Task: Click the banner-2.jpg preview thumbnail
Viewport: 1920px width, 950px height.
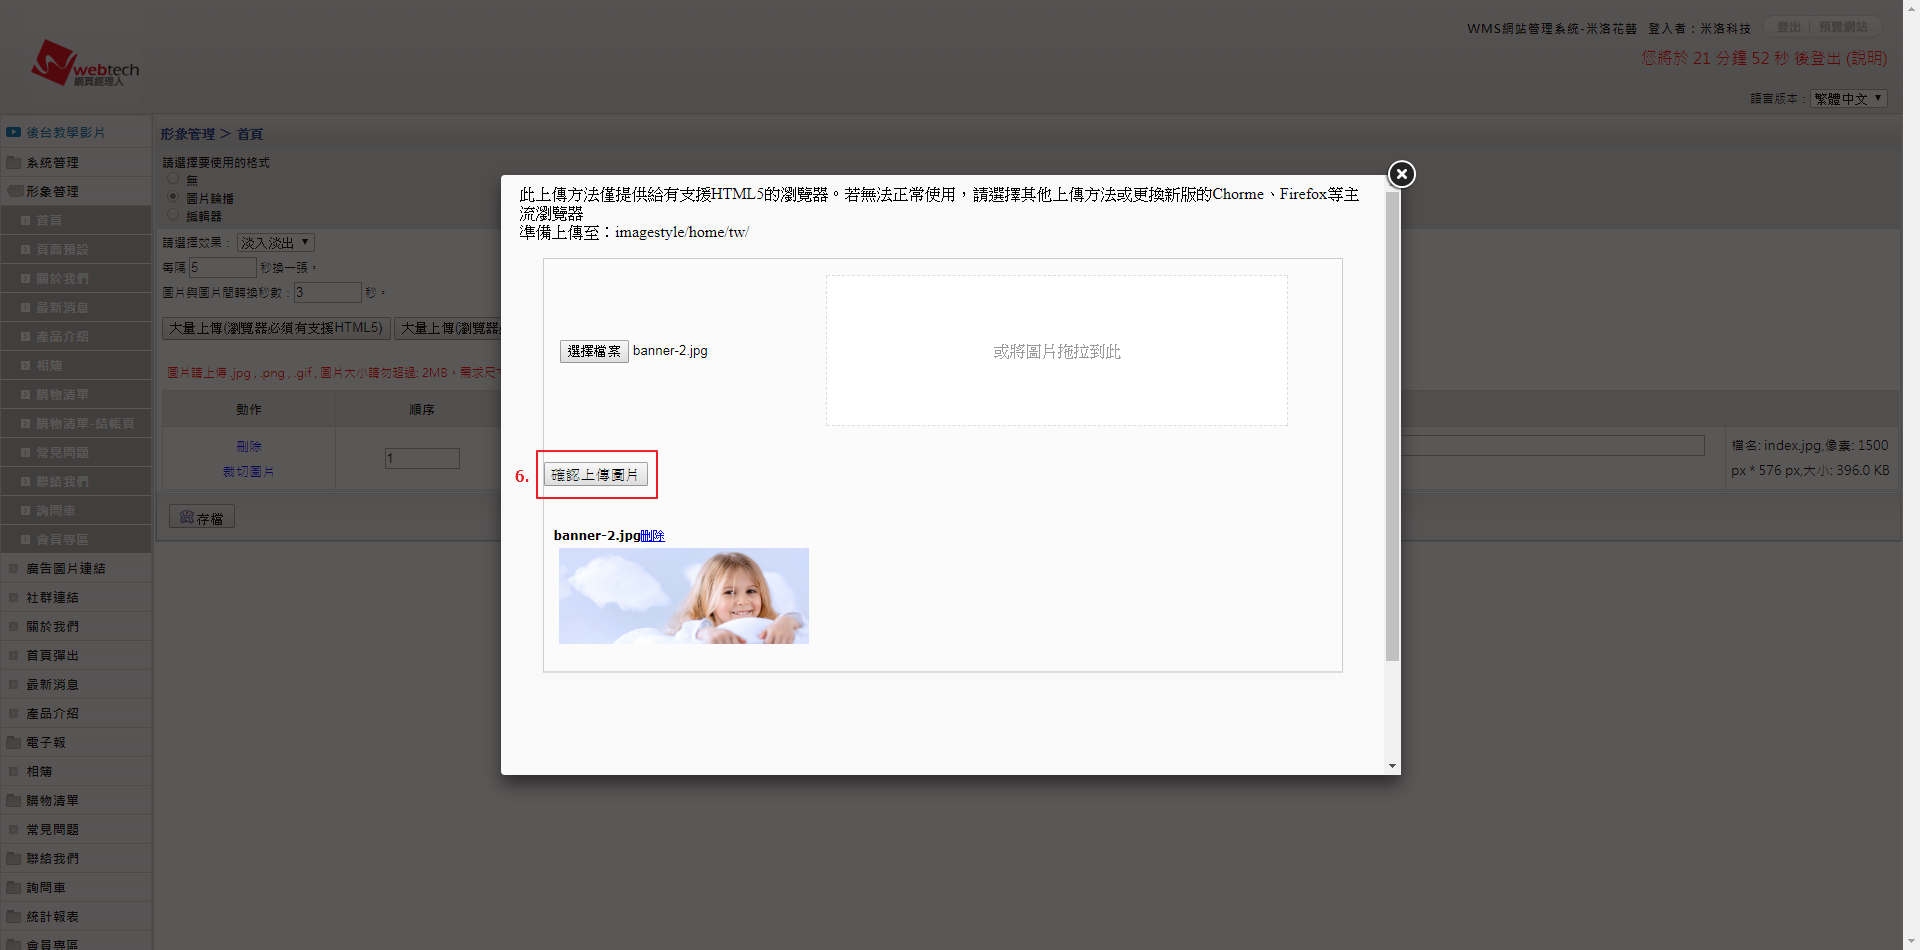Action: [x=683, y=596]
